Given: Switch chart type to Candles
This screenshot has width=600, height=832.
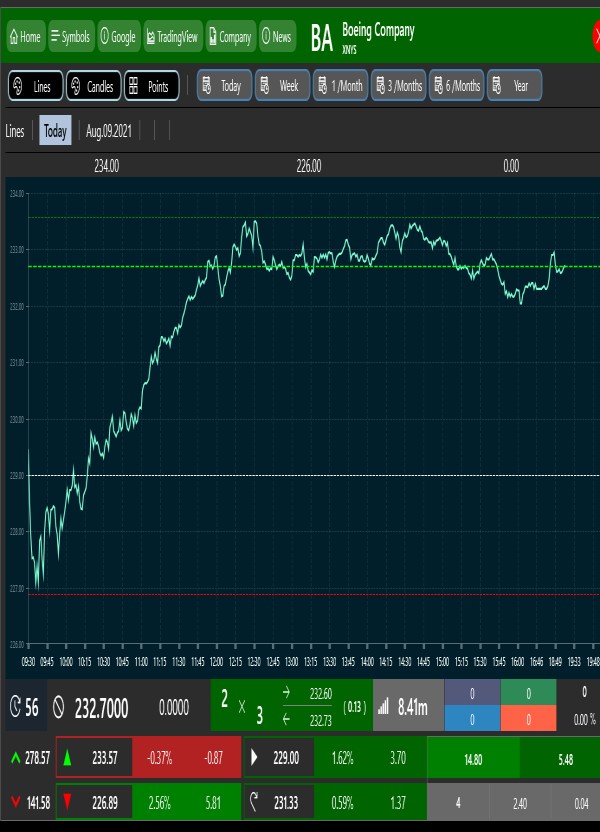Looking at the screenshot, I should tap(93, 86).
